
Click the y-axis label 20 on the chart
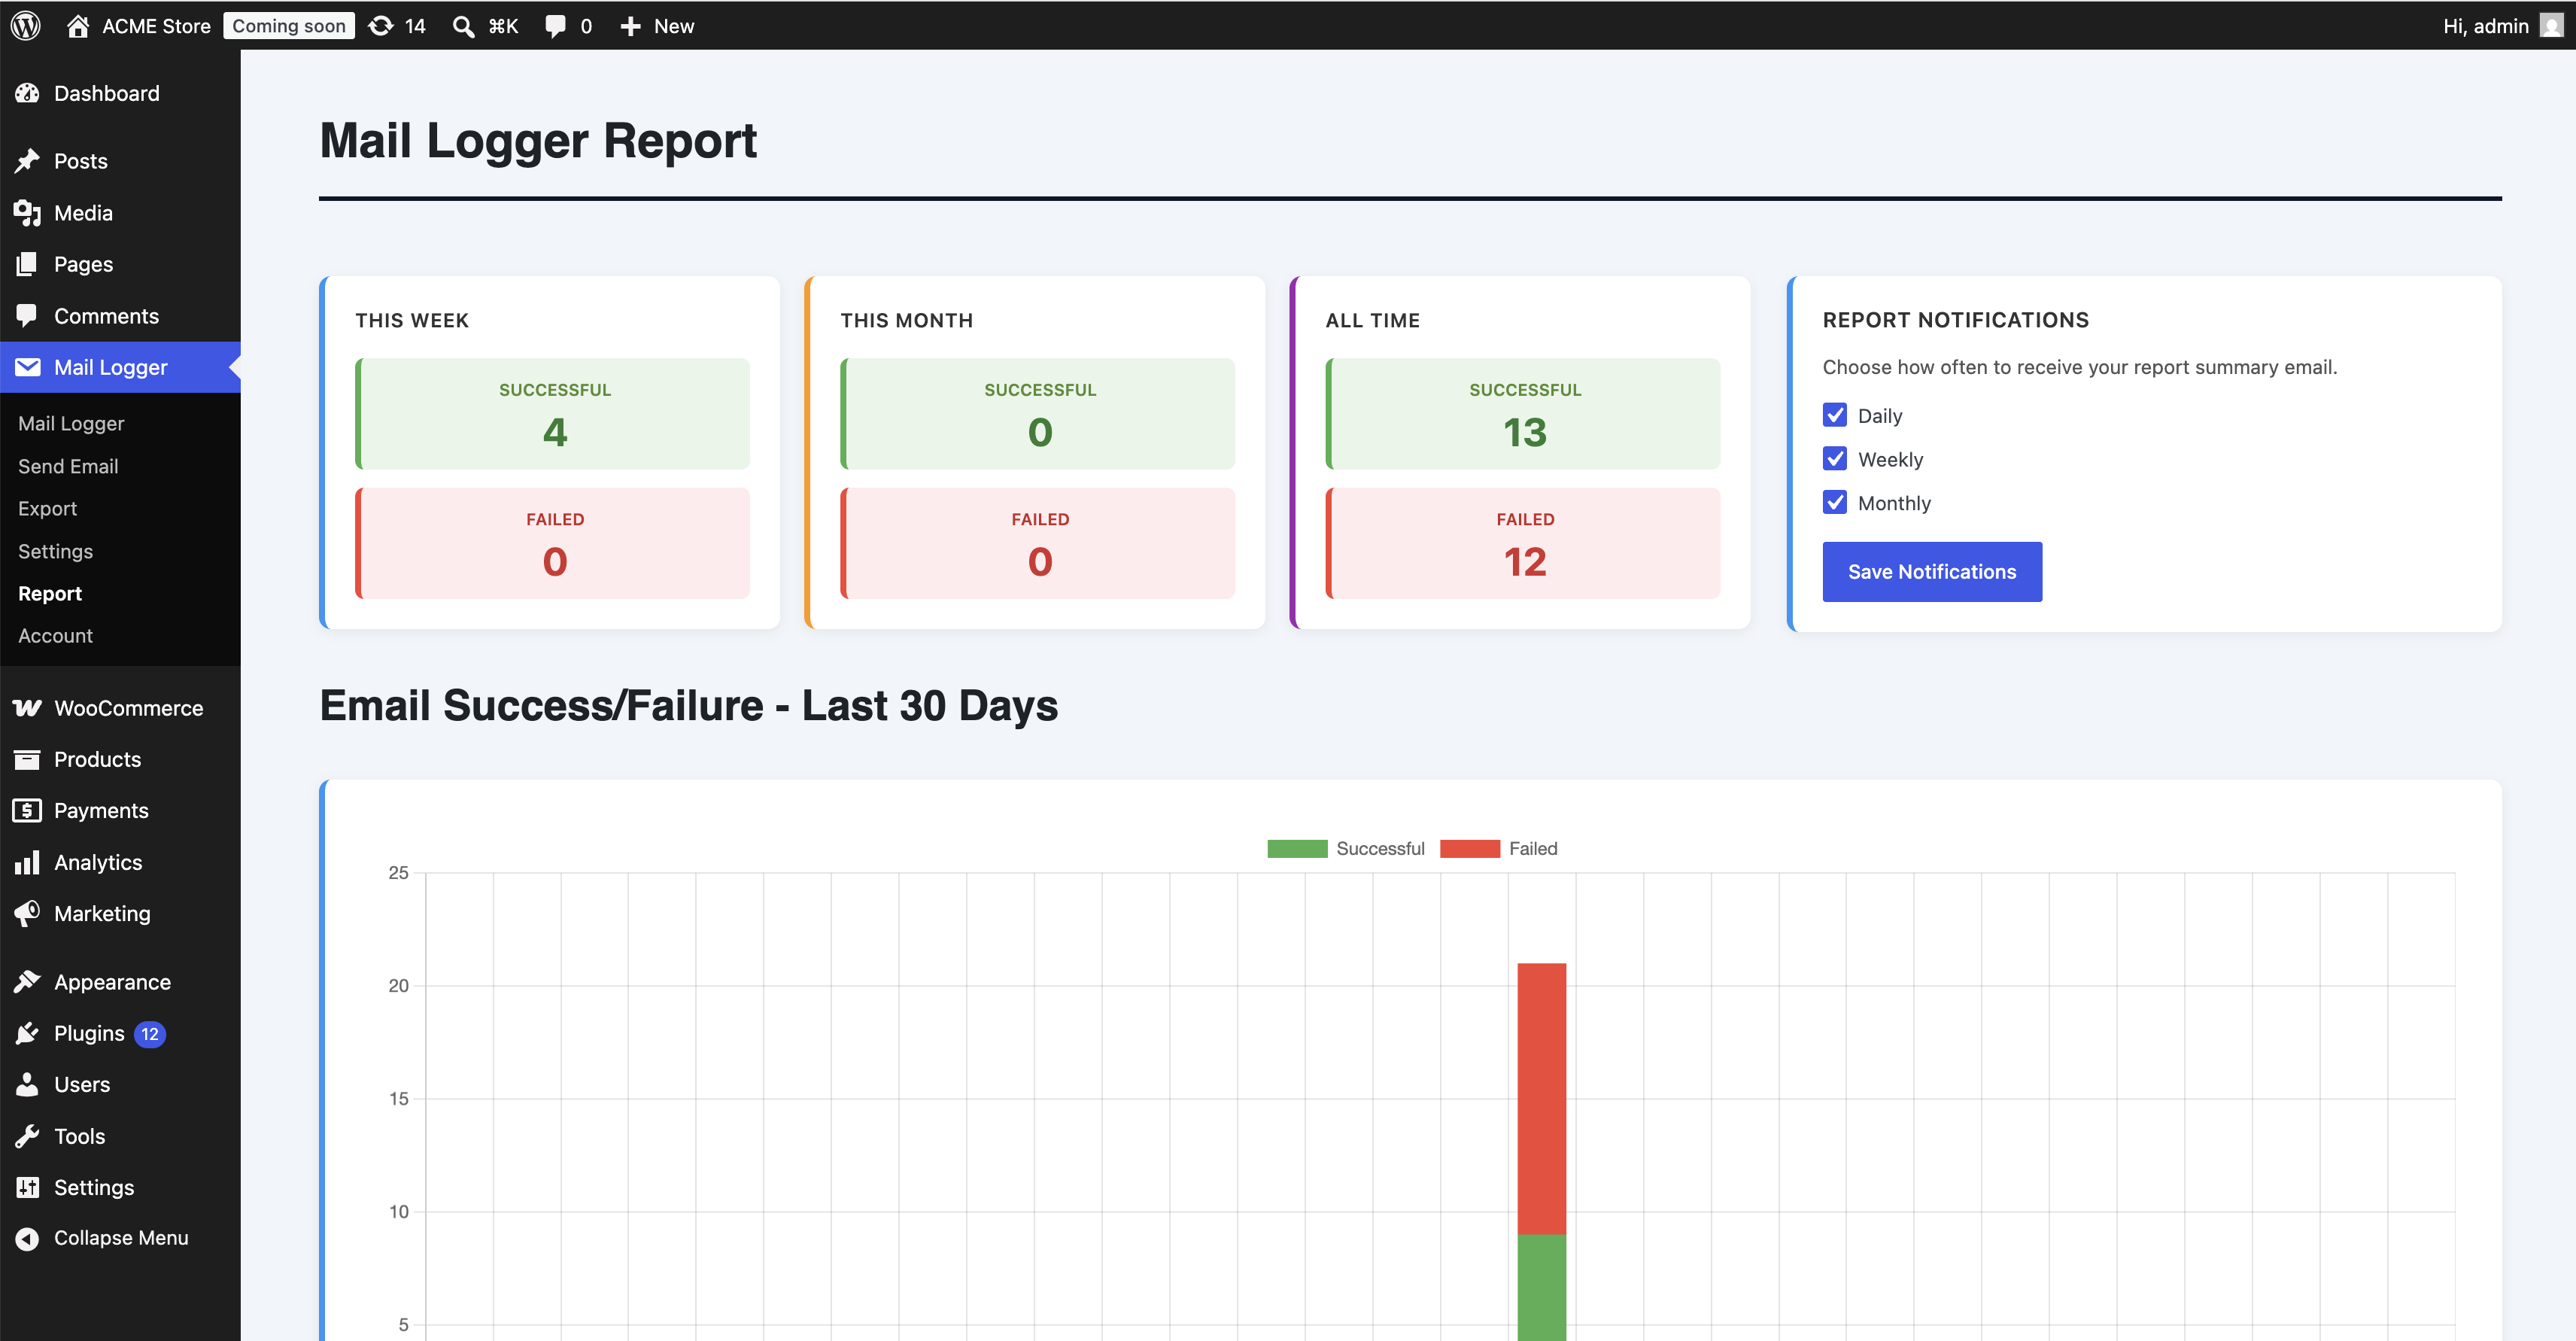click(398, 986)
